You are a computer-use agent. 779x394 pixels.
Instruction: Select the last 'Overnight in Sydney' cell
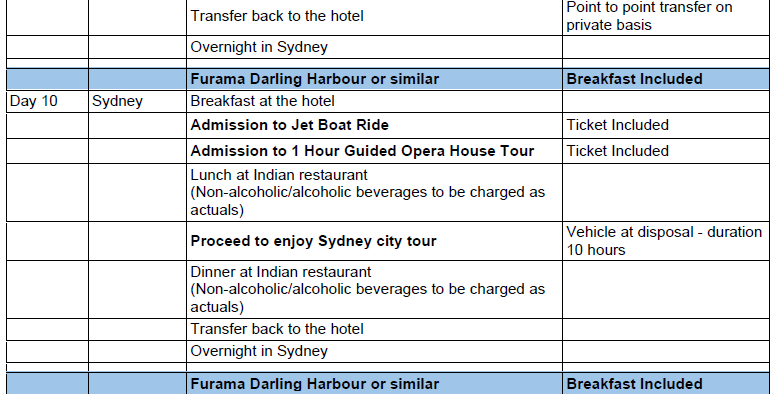point(374,351)
